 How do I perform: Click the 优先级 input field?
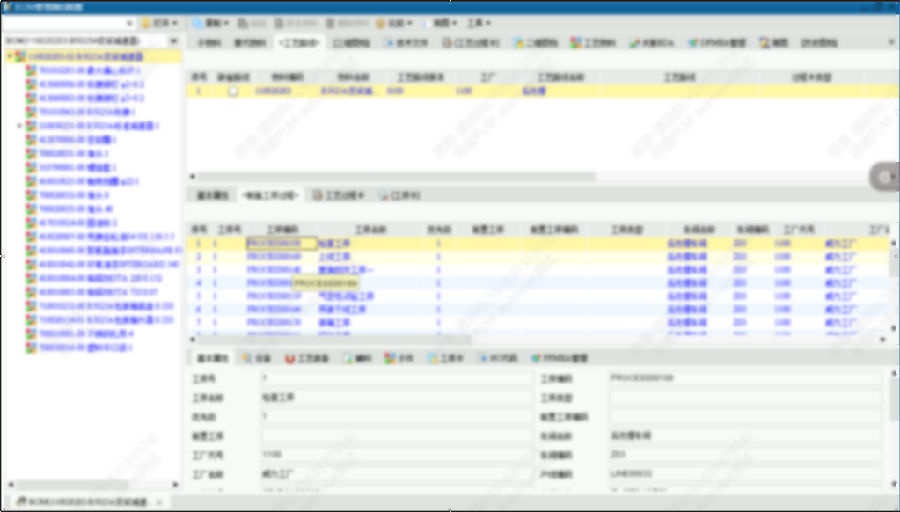396,417
